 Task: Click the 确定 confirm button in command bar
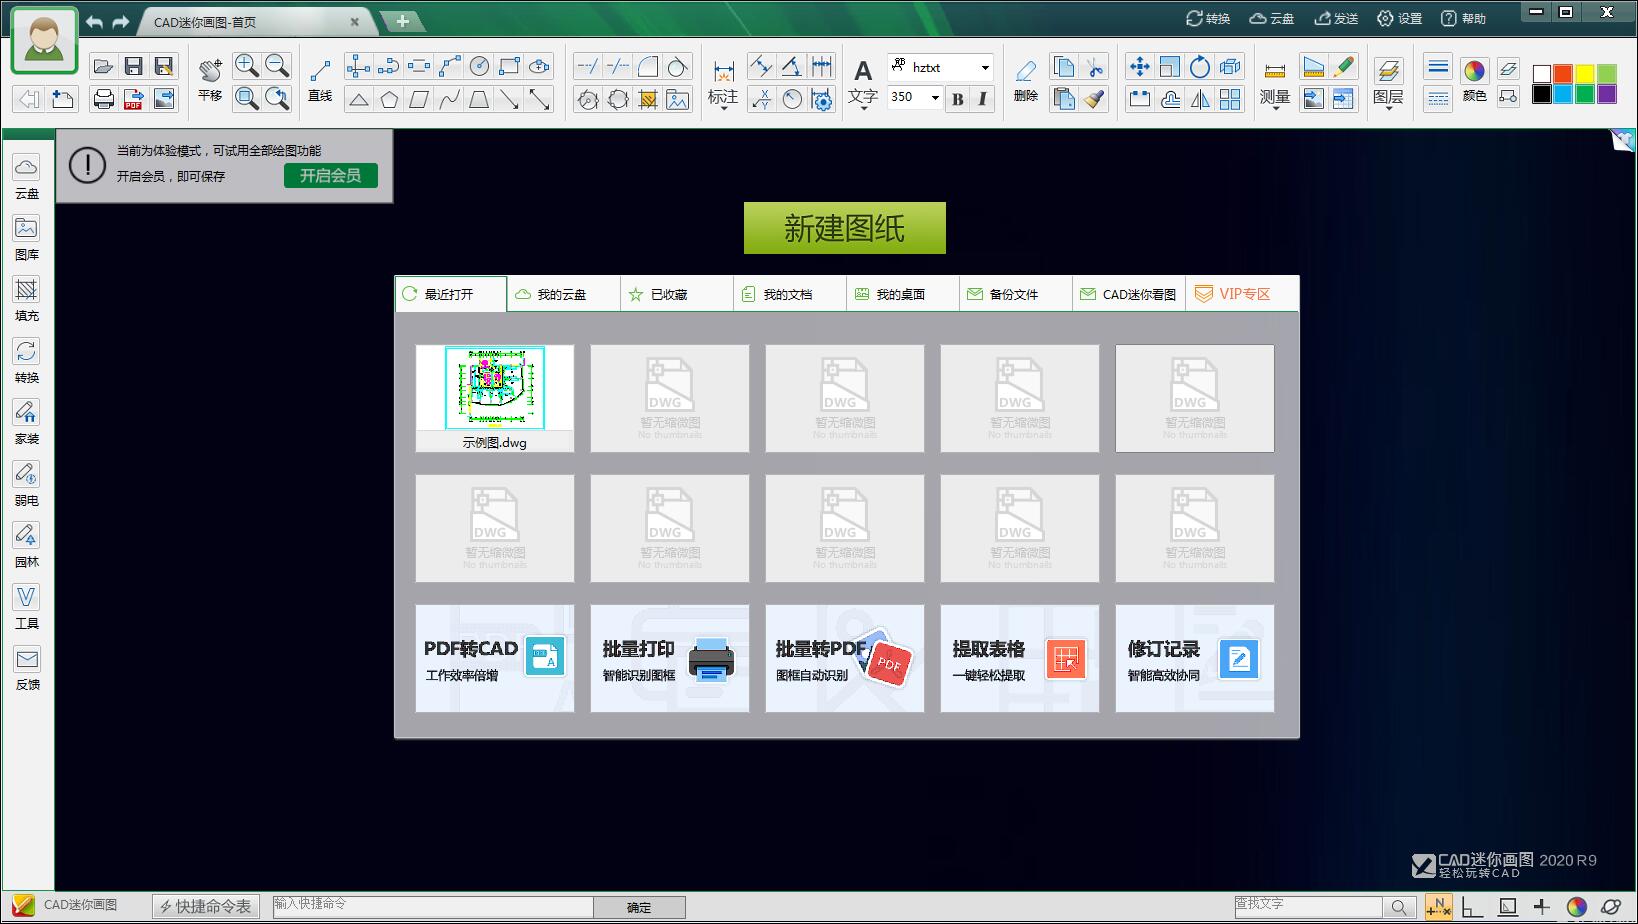click(639, 907)
